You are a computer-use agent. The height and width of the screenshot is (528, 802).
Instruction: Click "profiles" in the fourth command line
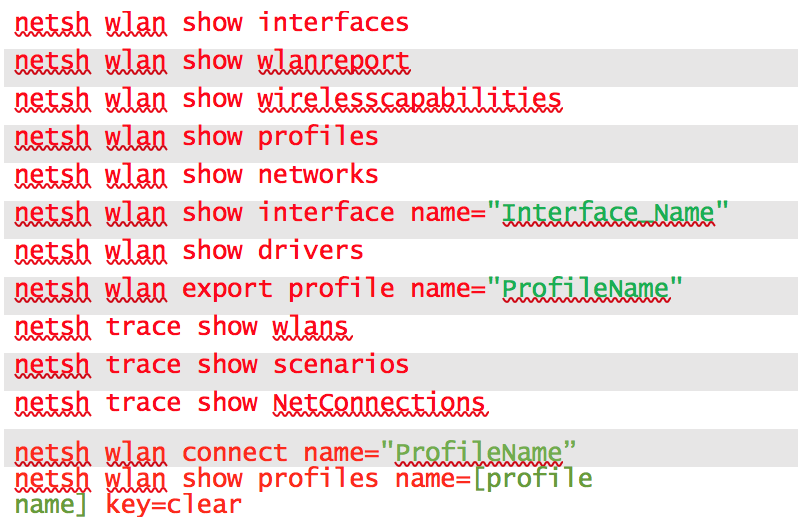pyautogui.click(x=318, y=137)
